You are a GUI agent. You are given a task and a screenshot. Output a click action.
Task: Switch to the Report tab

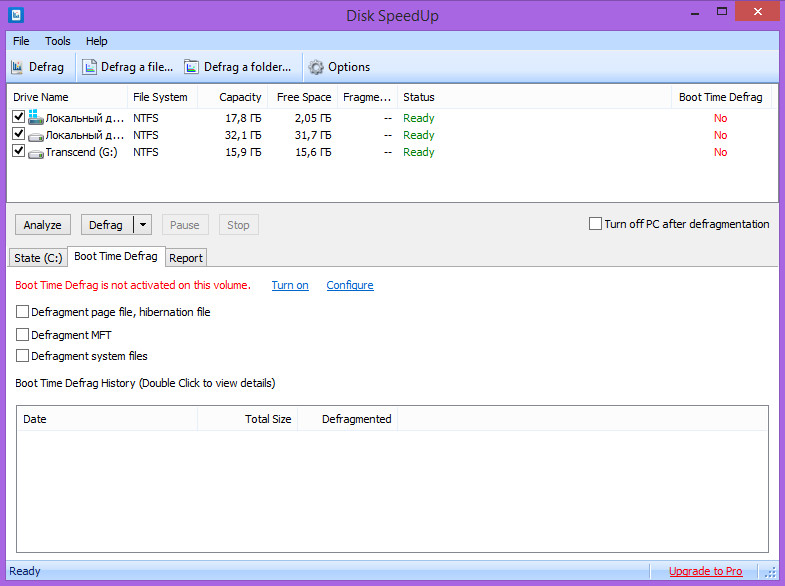coord(186,258)
